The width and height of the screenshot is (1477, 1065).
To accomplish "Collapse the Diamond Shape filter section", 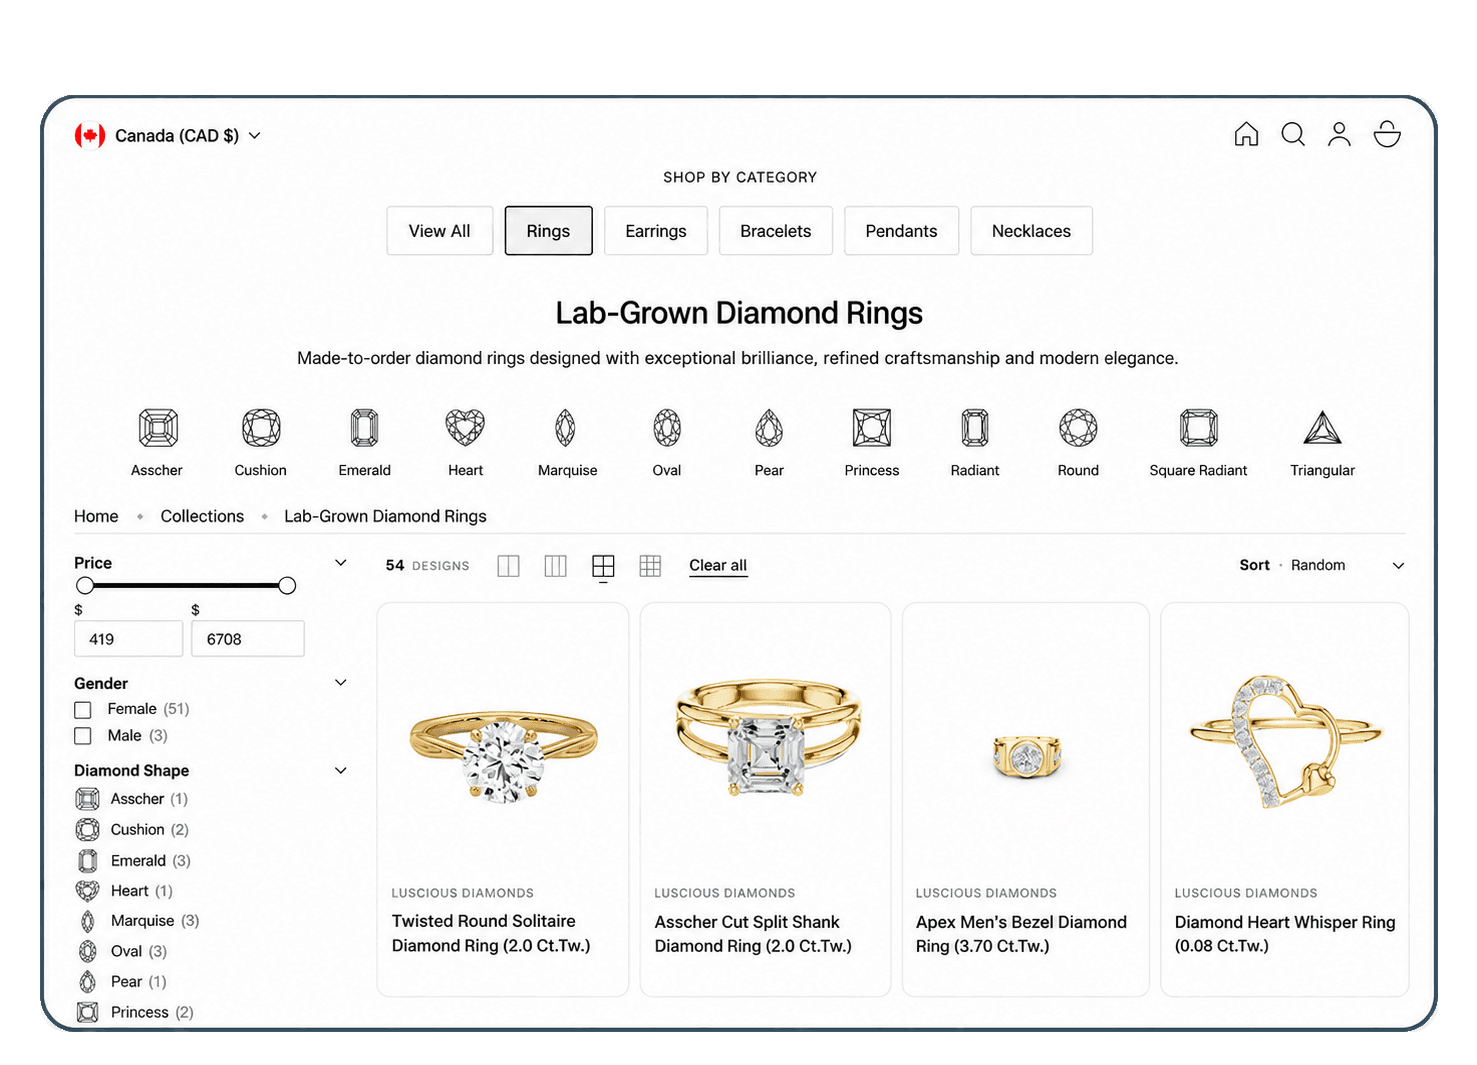I will coord(341,771).
